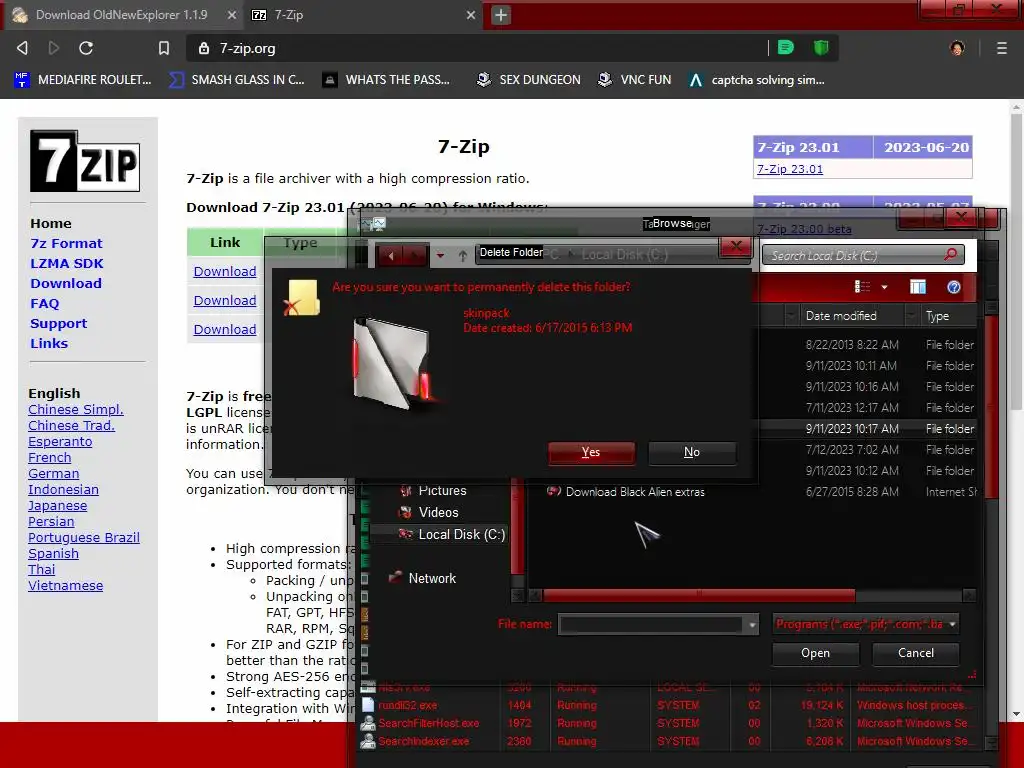Open the Home link in sidebar
Viewport: 1024px width, 768px height.
point(51,223)
